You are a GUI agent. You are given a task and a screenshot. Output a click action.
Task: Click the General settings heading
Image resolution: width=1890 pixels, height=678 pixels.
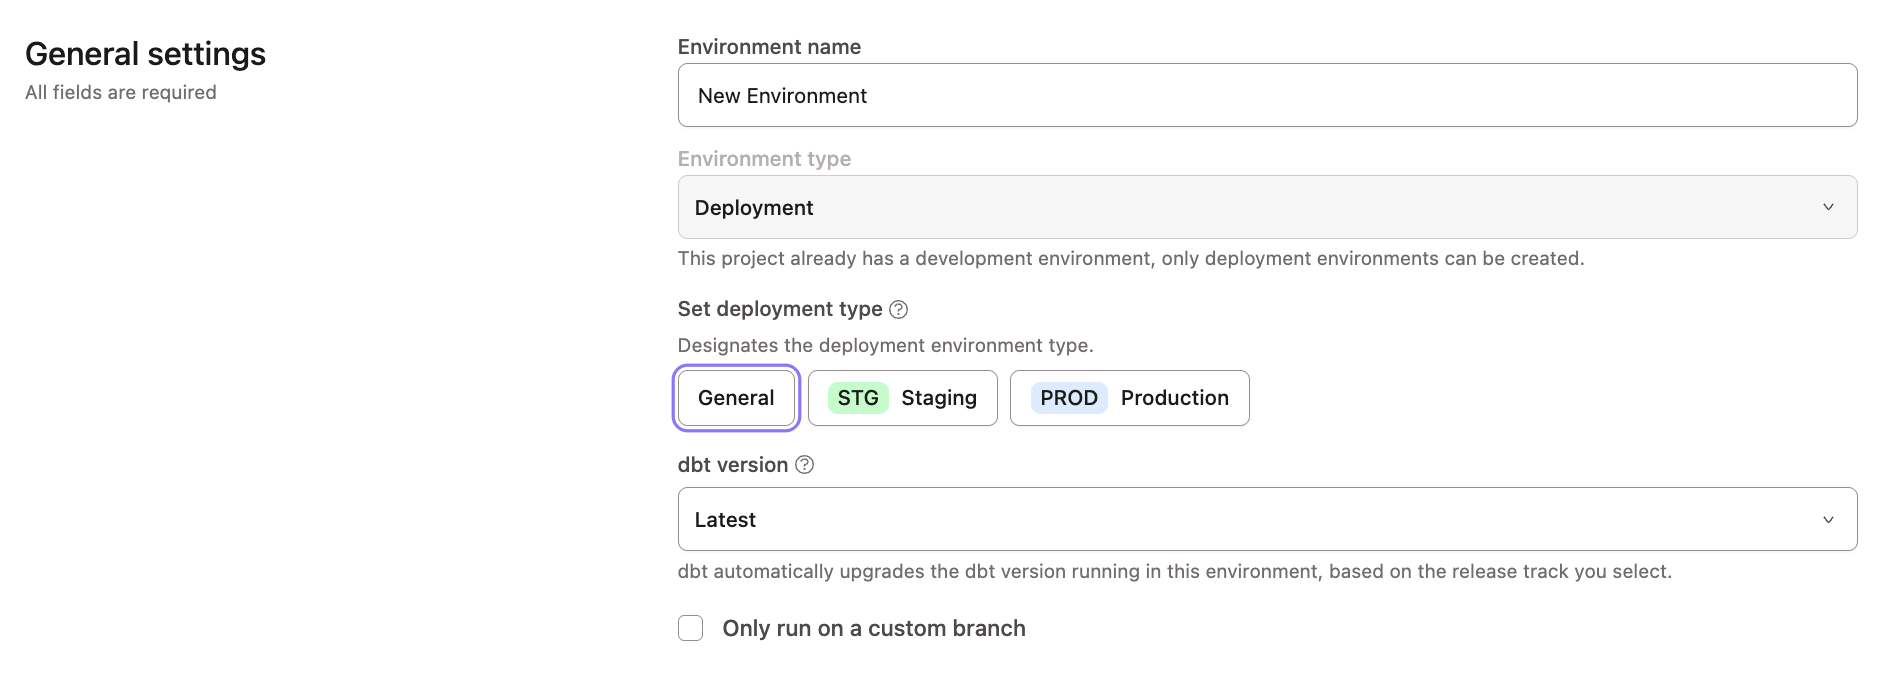pyautogui.click(x=145, y=54)
